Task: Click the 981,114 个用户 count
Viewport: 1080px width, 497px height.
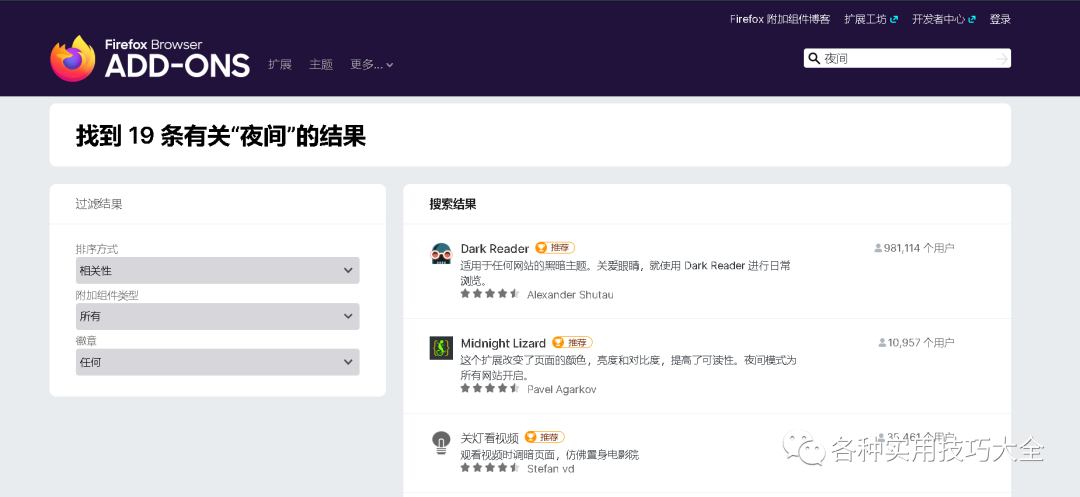Action: pyautogui.click(x=914, y=248)
